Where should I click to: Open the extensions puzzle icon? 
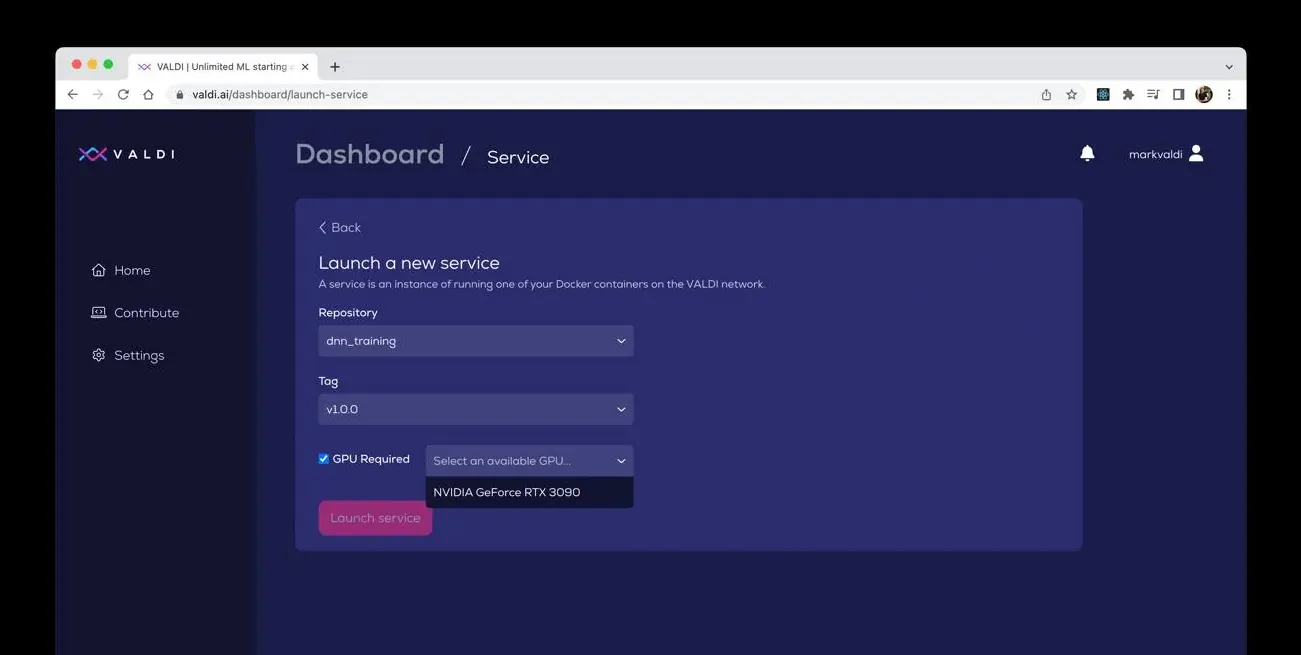click(1128, 95)
